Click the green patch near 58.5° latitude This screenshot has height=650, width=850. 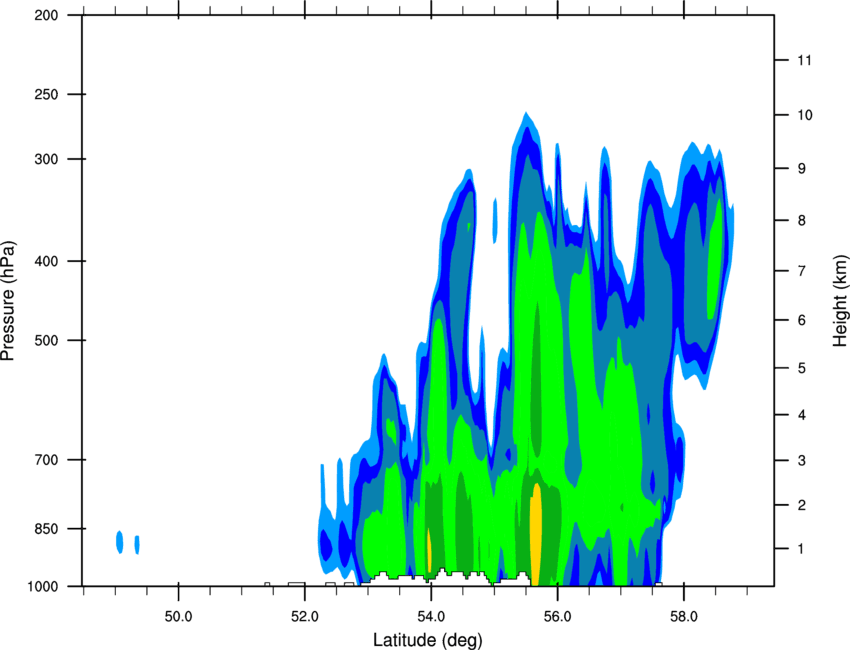716,260
